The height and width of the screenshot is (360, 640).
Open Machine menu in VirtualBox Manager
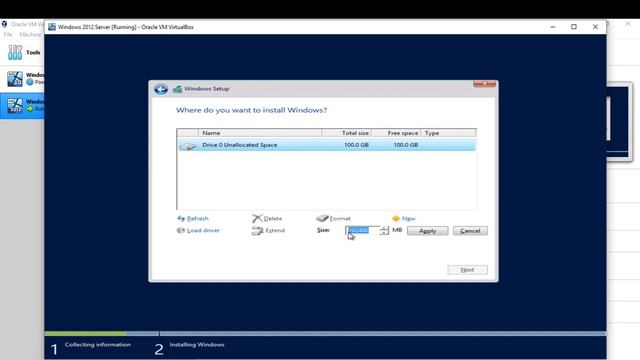(x=31, y=35)
